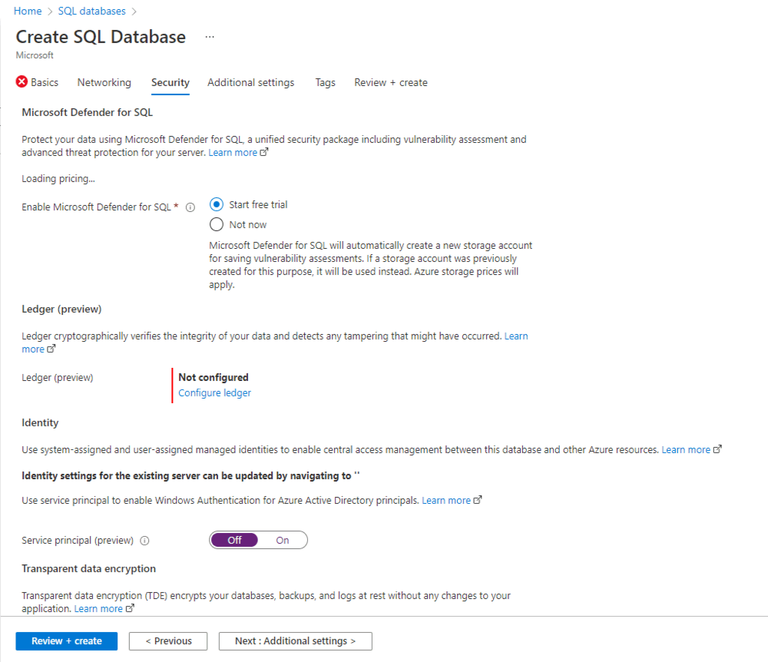The width and height of the screenshot is (768, 662).
Task: Open the ellipsis menu next to the title
Action: 210,37
